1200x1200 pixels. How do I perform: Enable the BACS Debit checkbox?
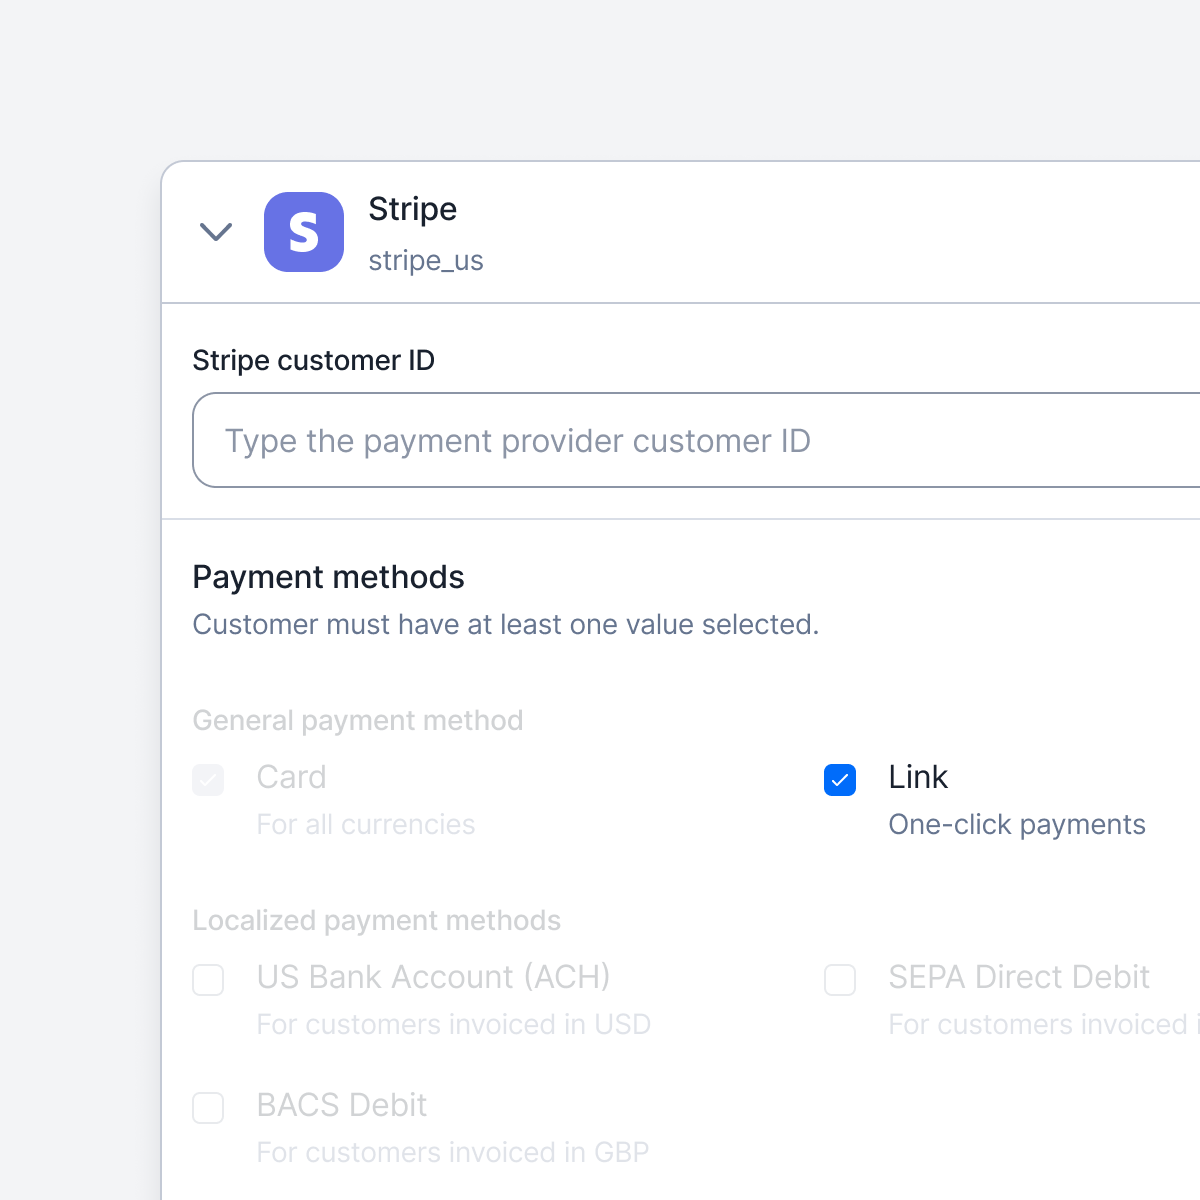tap(208, 1108)
